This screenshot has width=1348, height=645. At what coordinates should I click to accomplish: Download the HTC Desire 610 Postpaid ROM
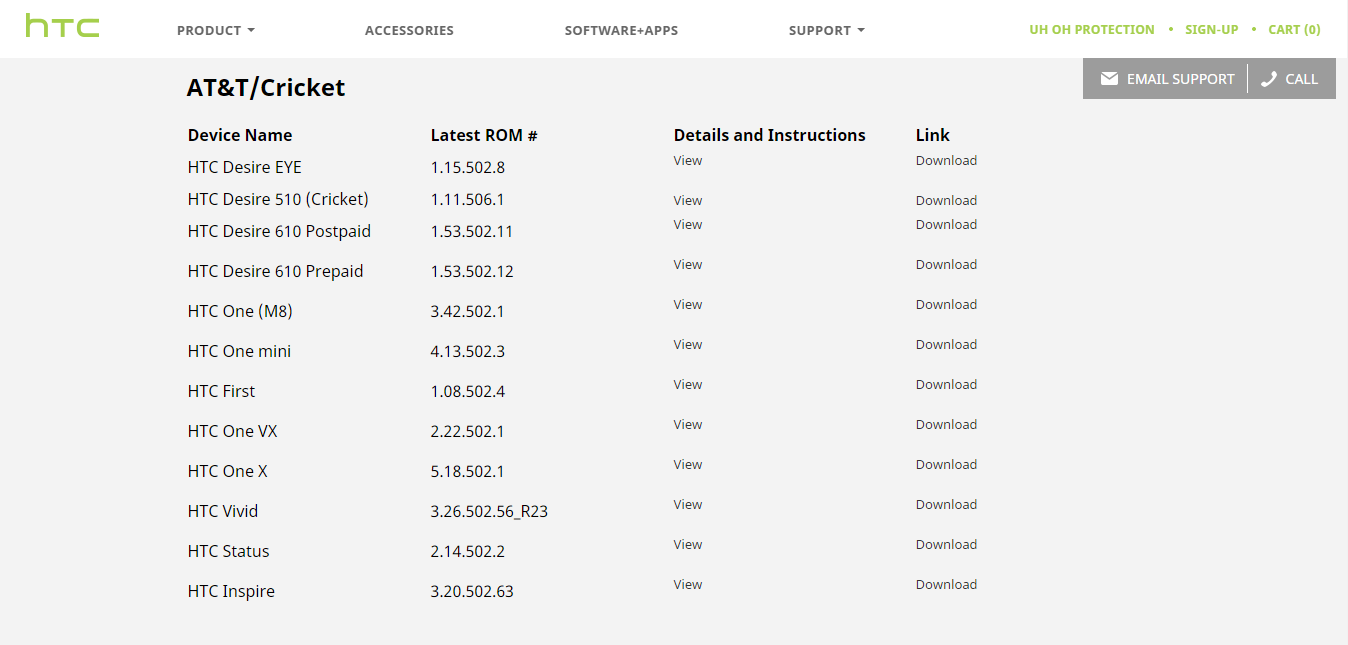coord(946,224)
